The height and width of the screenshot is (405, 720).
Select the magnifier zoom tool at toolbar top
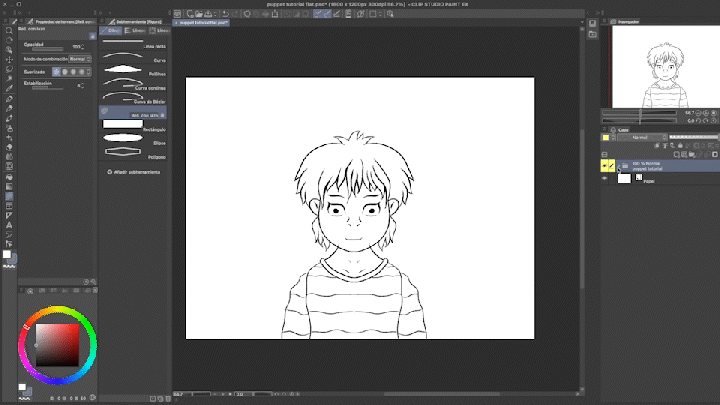pyautogui.click(x=9, y=30)
